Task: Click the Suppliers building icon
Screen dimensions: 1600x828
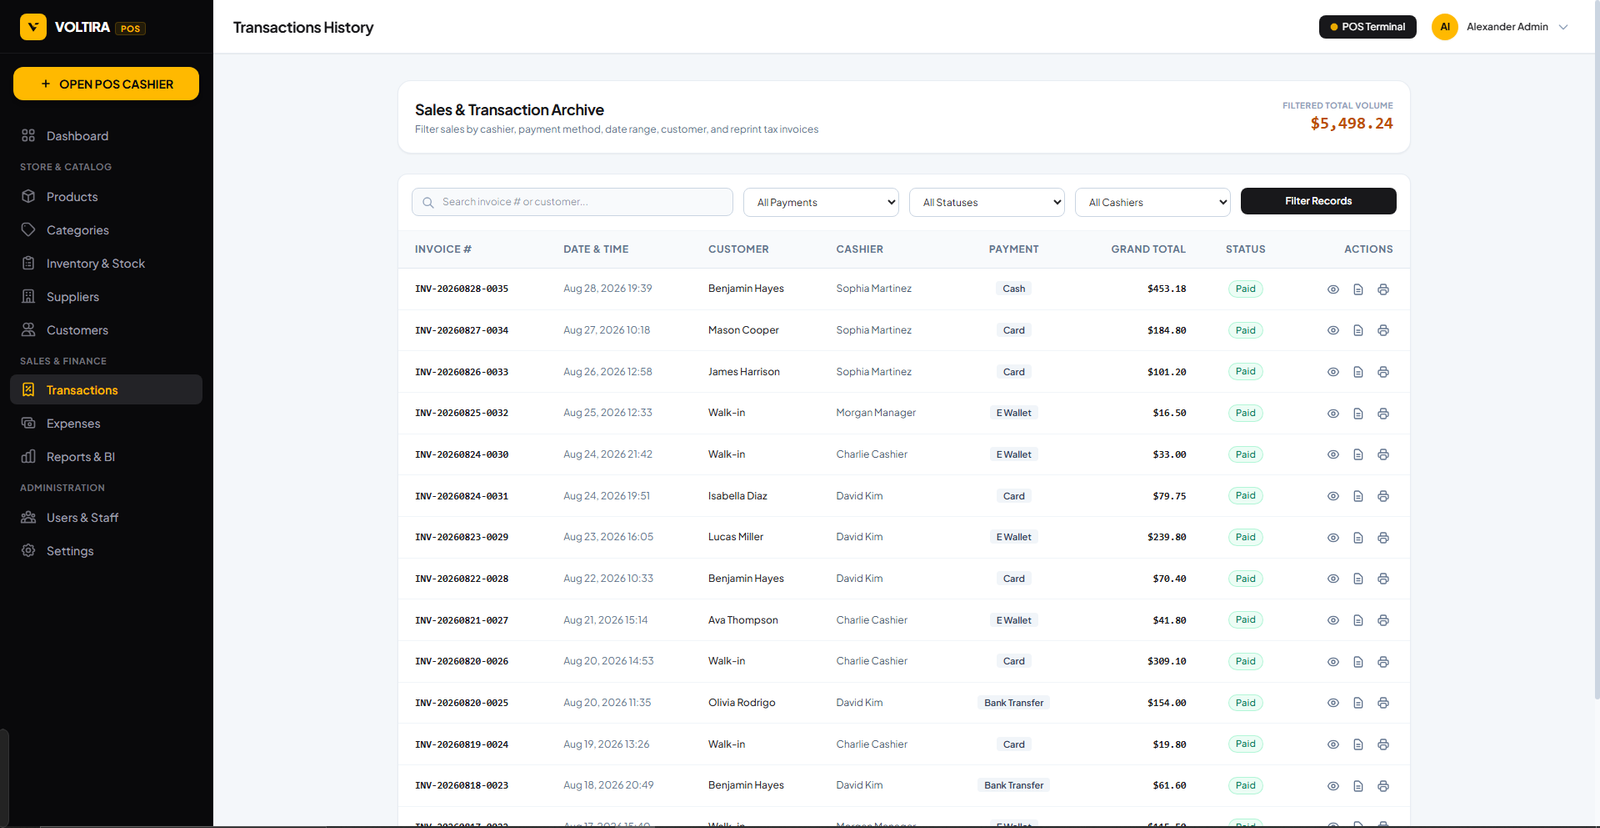Action: (28, 297)
